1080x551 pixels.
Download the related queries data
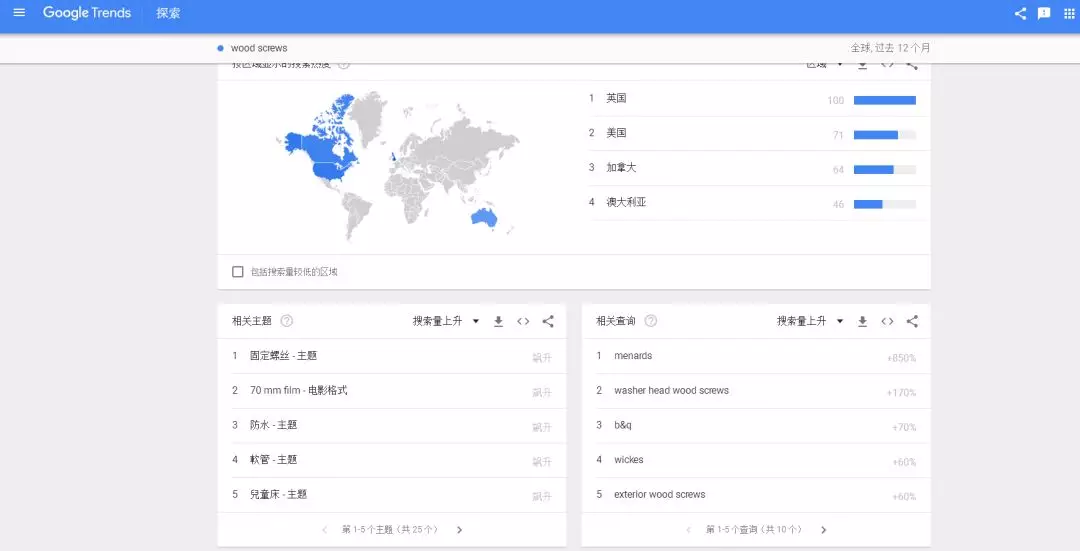[862, 321]
